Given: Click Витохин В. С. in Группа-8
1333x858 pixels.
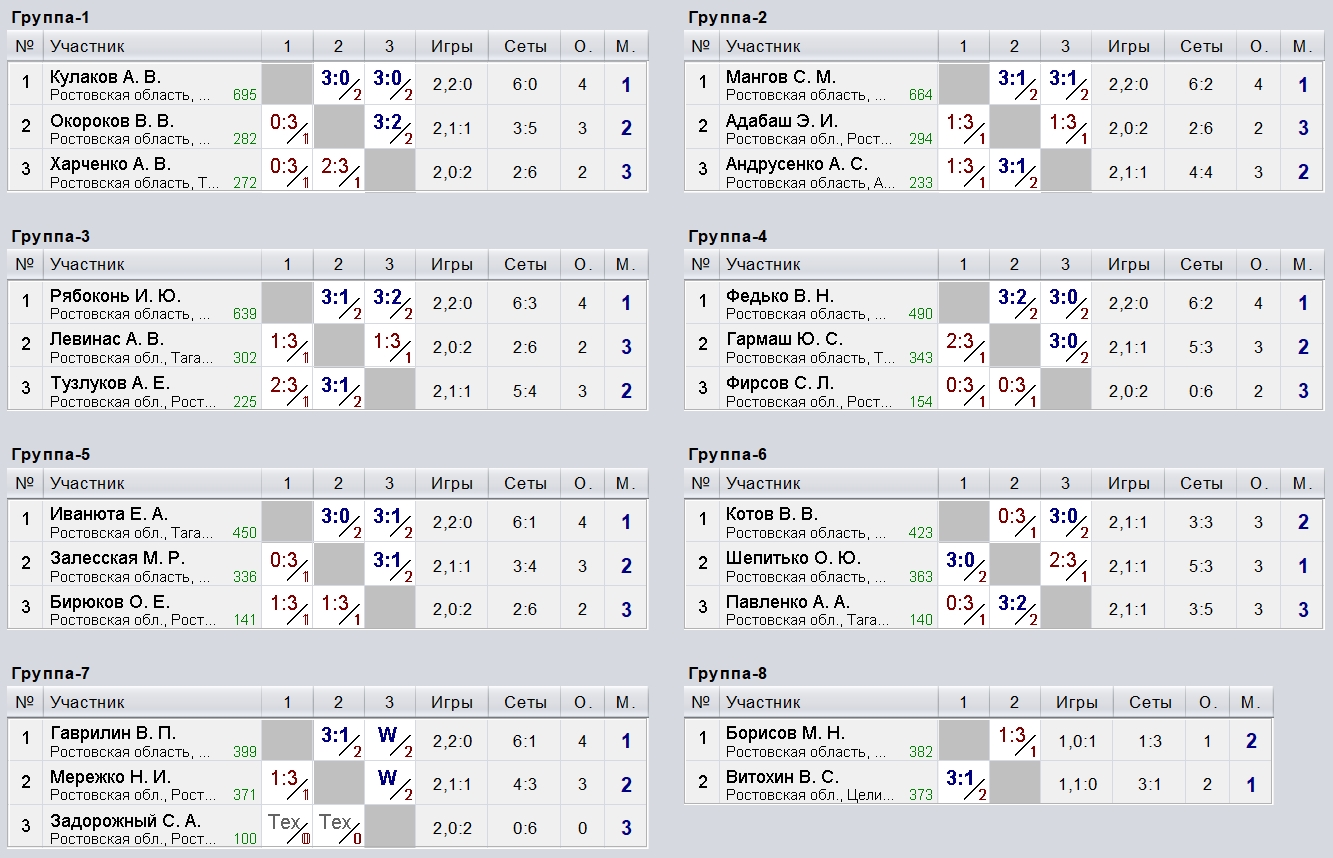Looking at the screenshot, I should tap(782, 777).
